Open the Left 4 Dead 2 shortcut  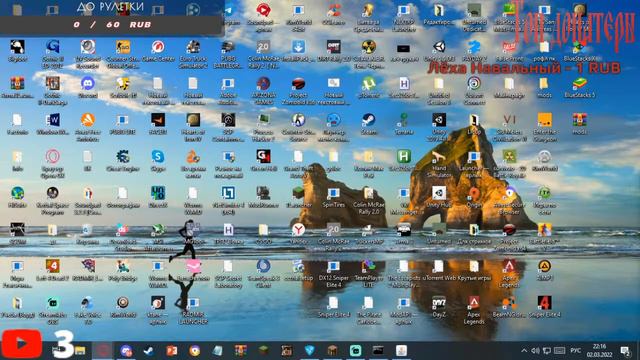[52, 267]
